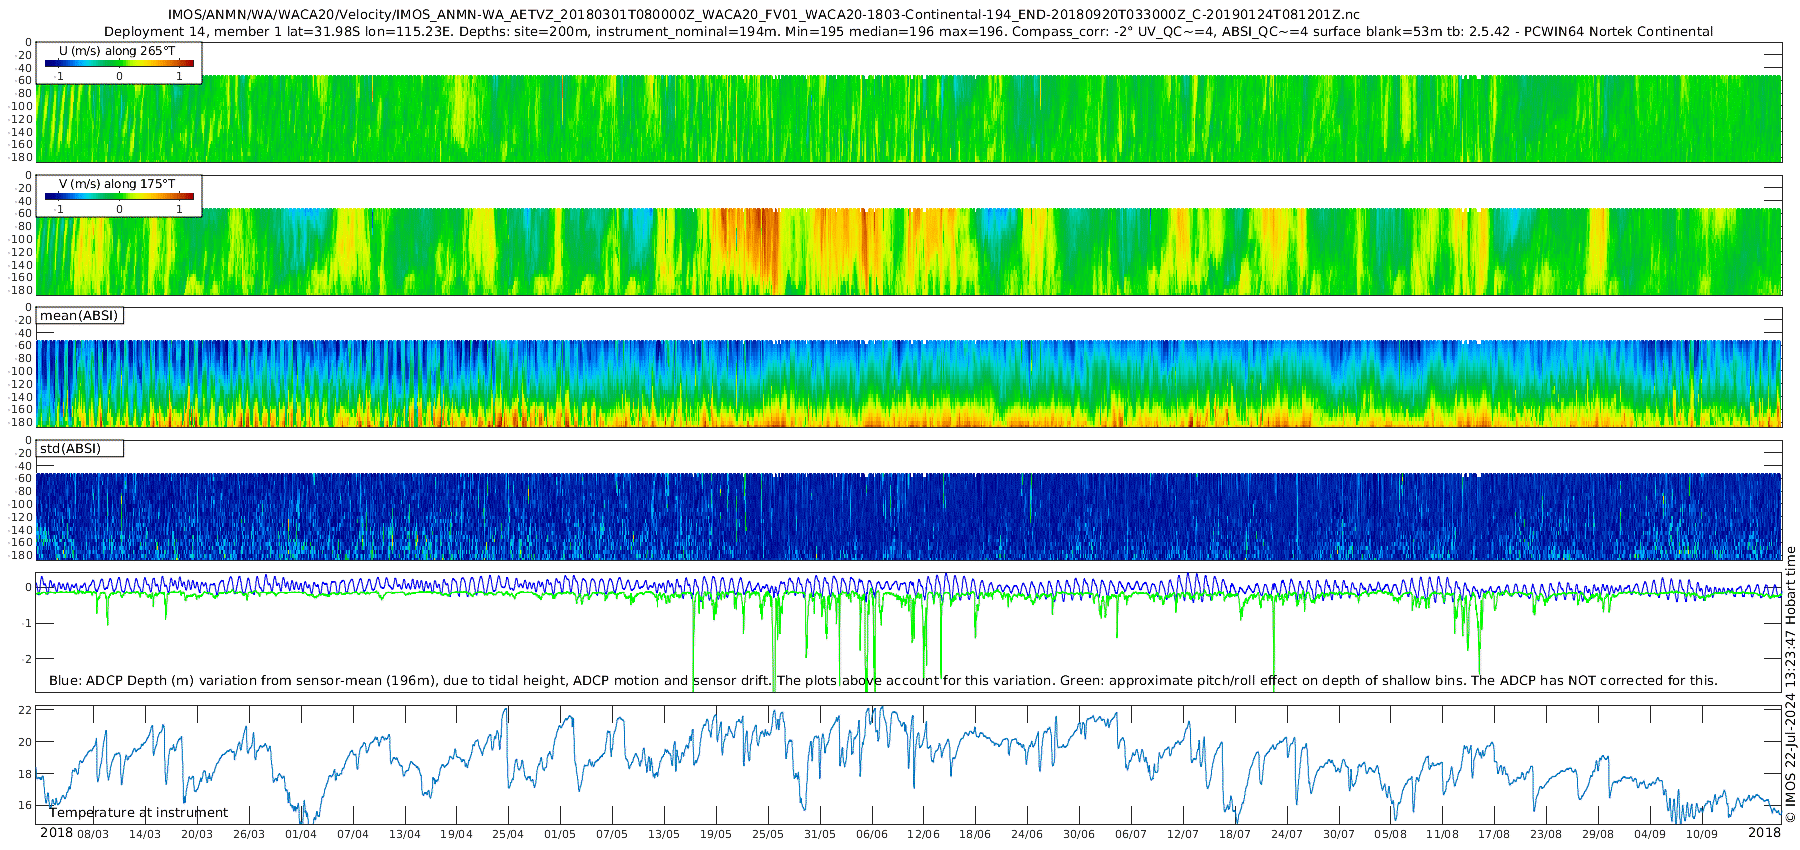The width and height of the screenshot is (1800, 850).
Task: Click the 20 tick on temperature axis
Action: (x=26, y=742)
